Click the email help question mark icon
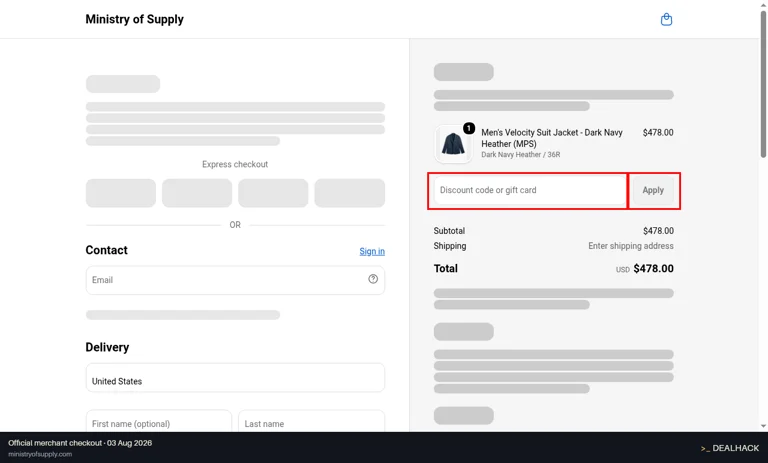Screen dimensions: 768x463 tap(373, 279)
